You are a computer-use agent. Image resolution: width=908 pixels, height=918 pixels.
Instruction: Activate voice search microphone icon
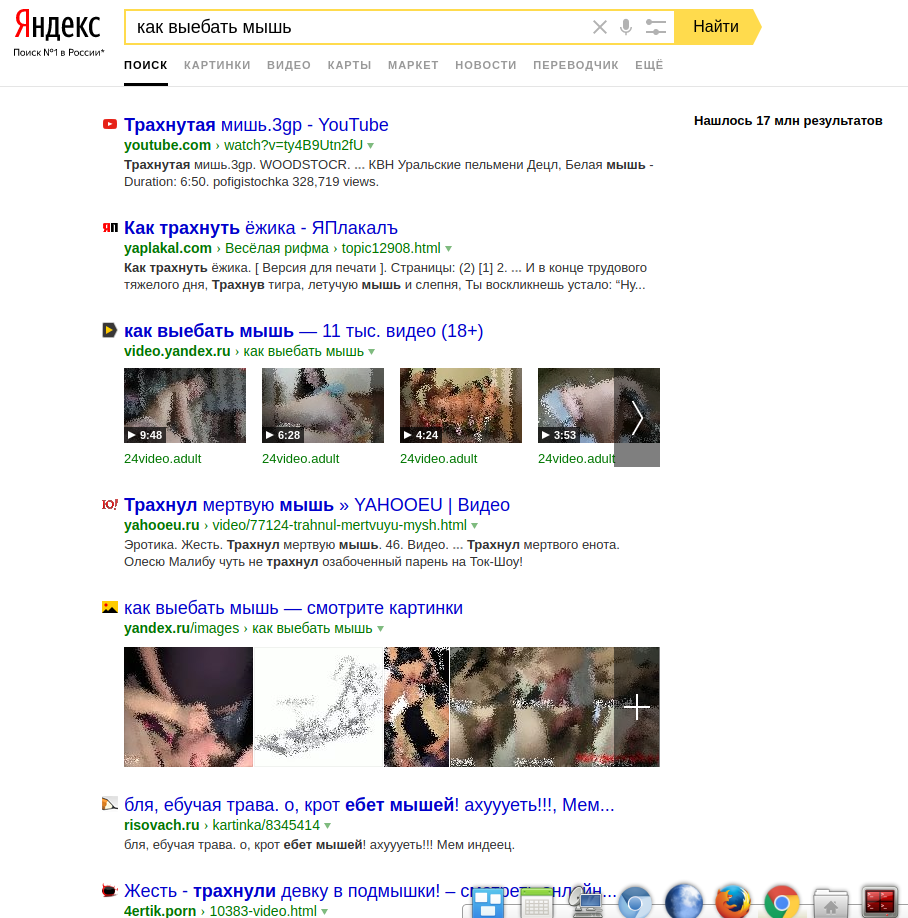[626, 27]
